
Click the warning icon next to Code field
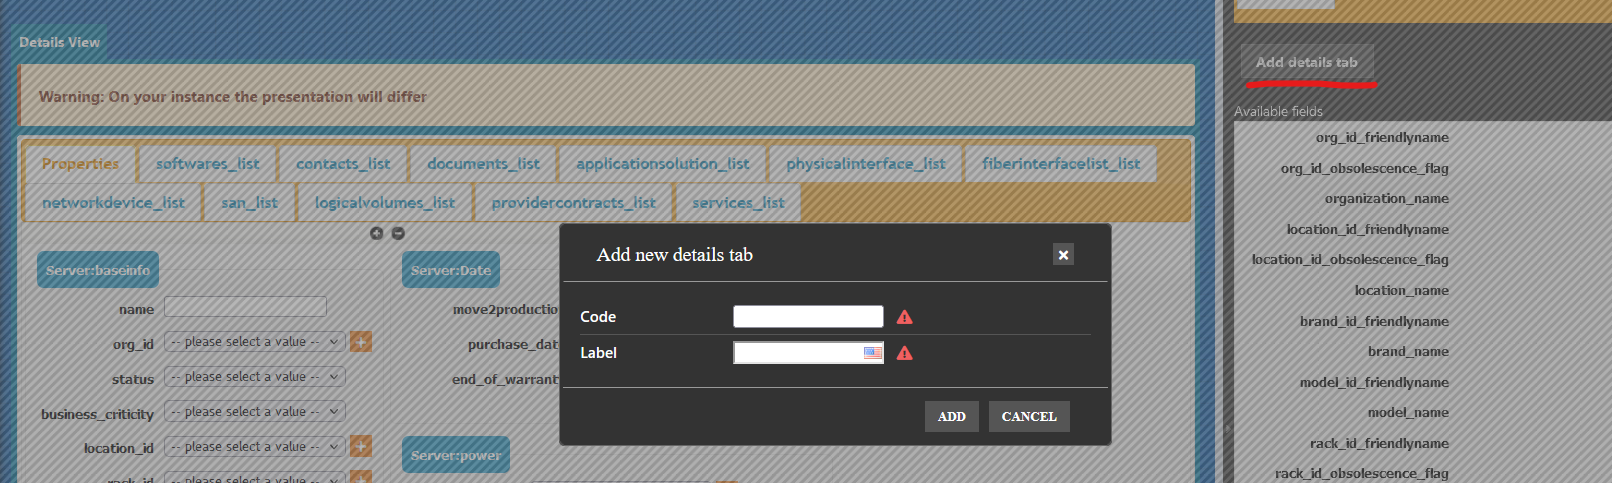905,317
